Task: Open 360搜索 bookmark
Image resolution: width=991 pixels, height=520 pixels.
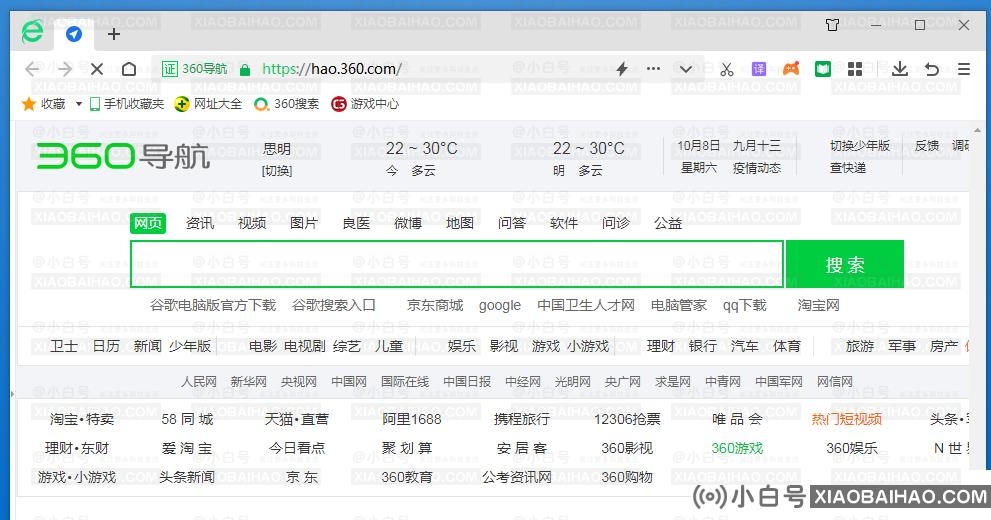Action: point(287,104)
